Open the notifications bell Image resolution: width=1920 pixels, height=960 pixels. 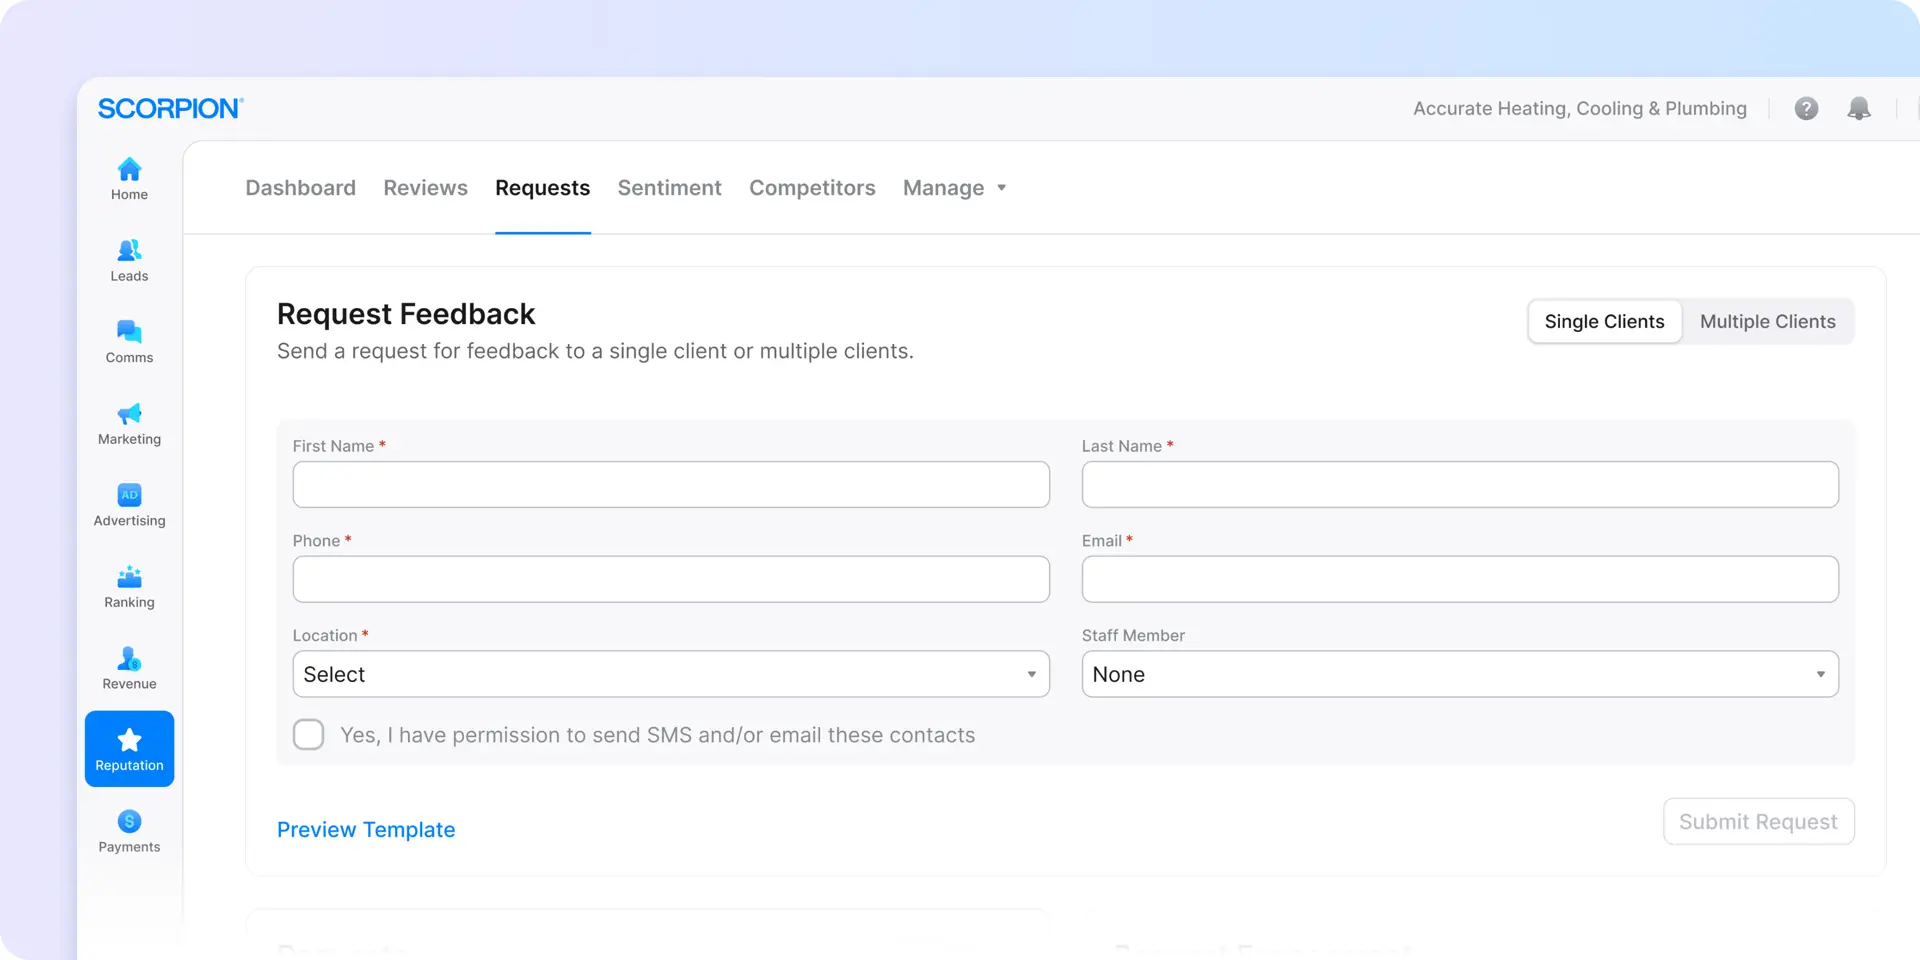1858,108
